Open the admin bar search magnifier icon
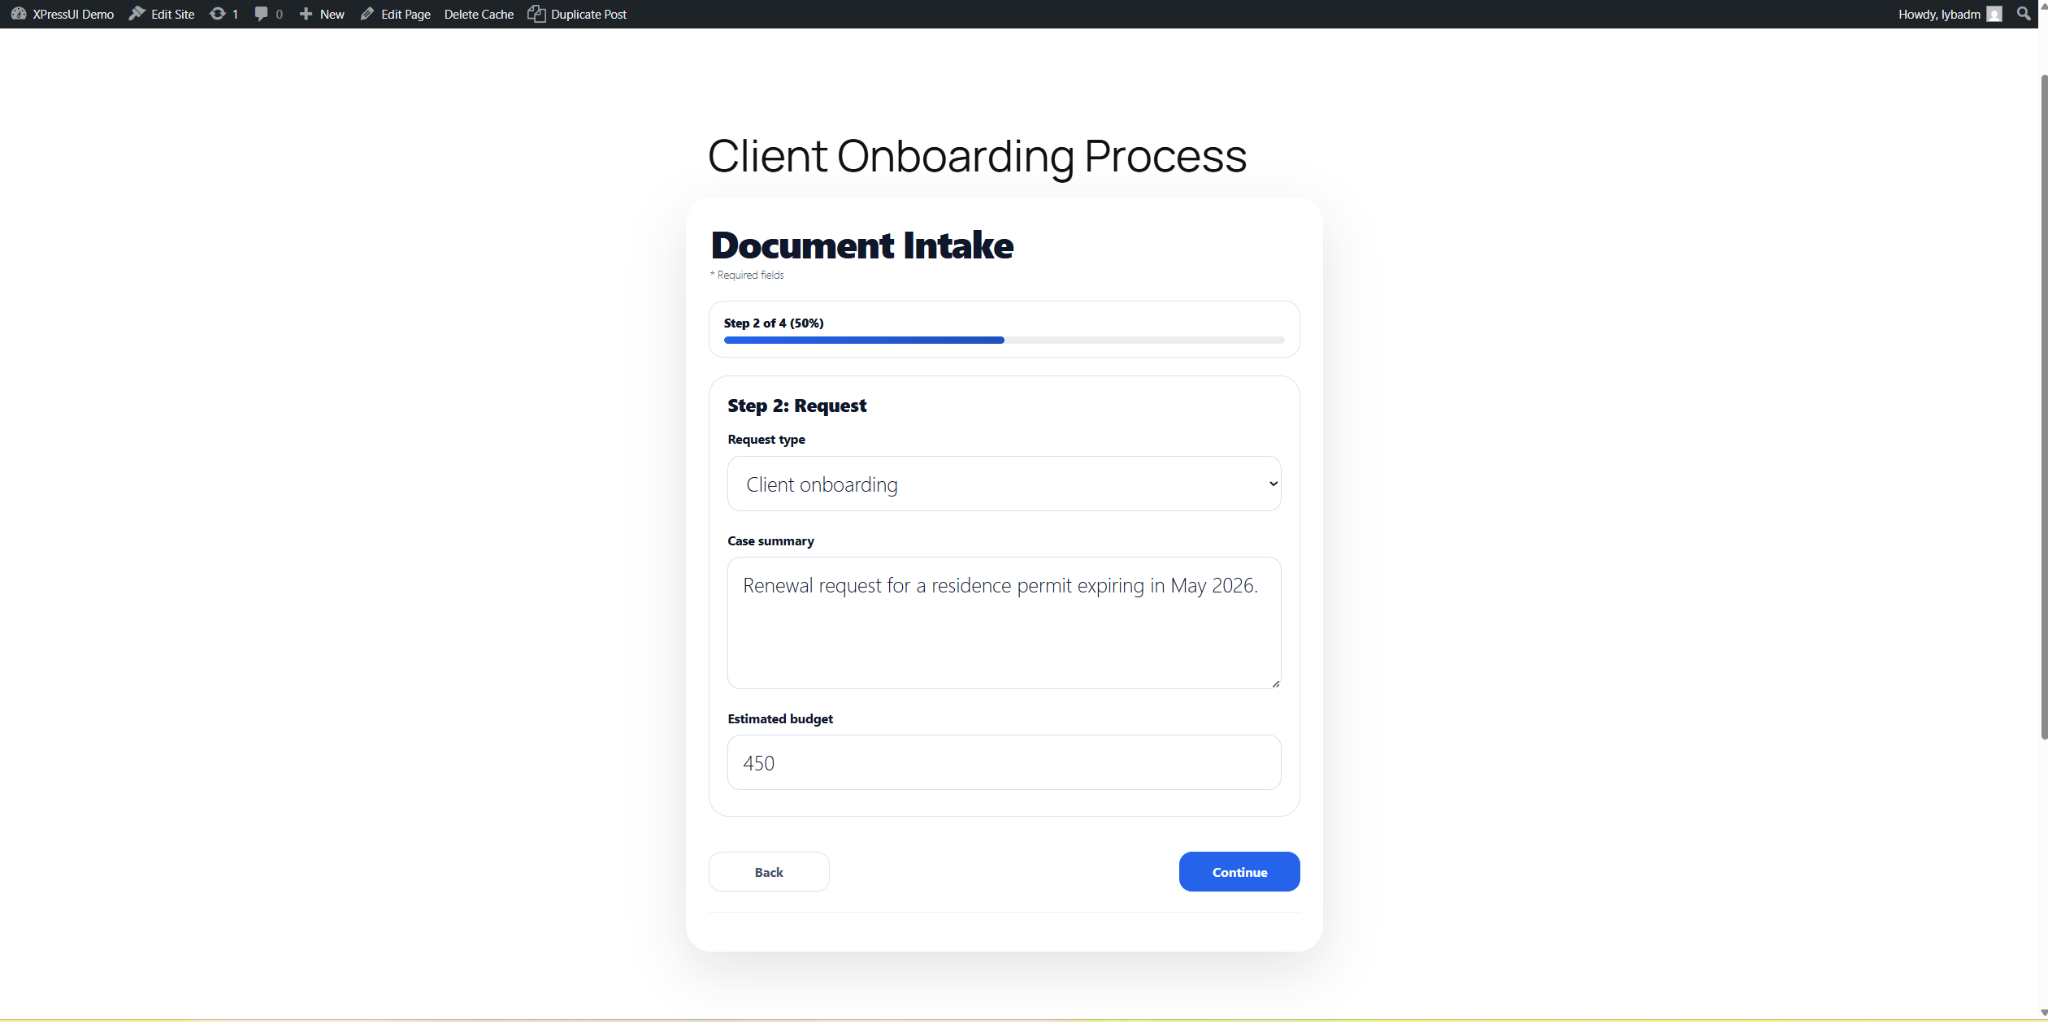Screen dimensions: 2048x1022 pos(2024,14)
